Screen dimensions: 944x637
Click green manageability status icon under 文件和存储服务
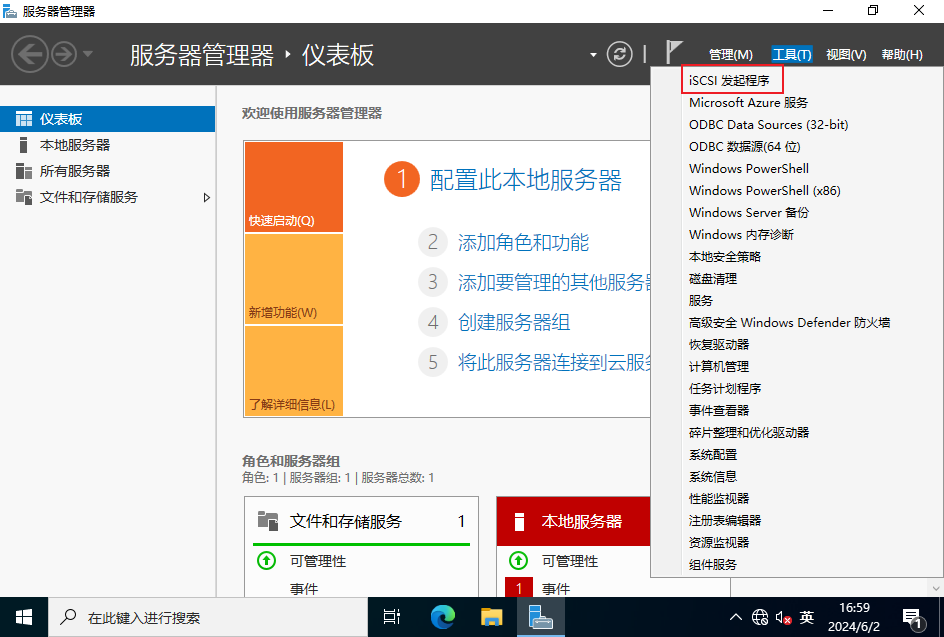(x=266, y=561)
